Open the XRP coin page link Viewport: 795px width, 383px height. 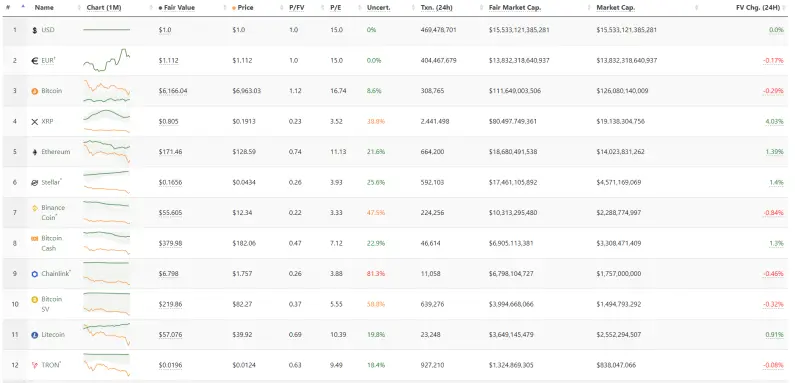click(x=48, y=122)
